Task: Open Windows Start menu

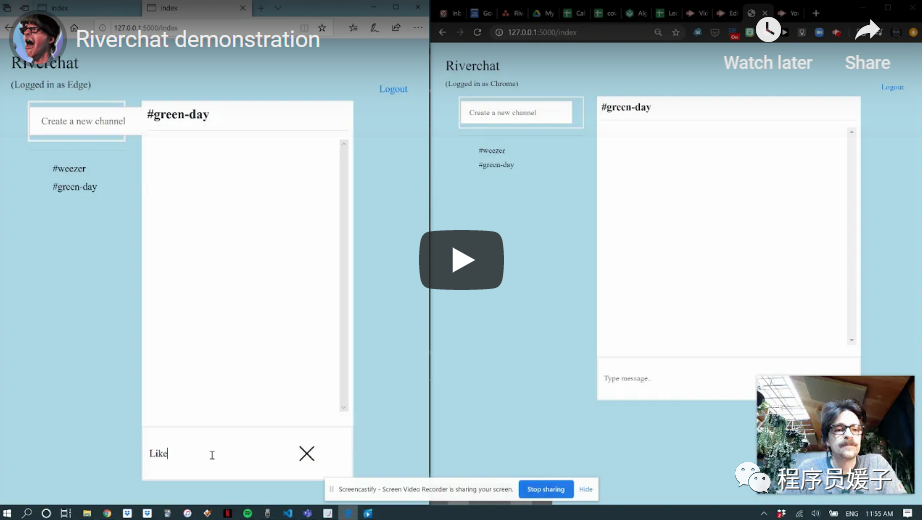Action: pos(7,513)
